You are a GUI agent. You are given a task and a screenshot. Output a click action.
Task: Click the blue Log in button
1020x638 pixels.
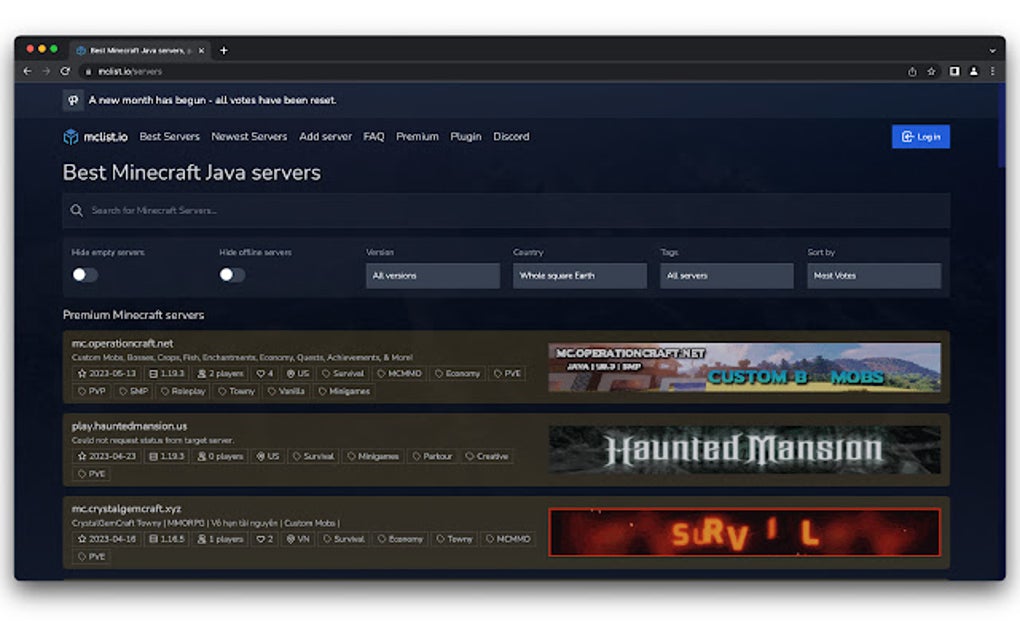coord(920,137)
